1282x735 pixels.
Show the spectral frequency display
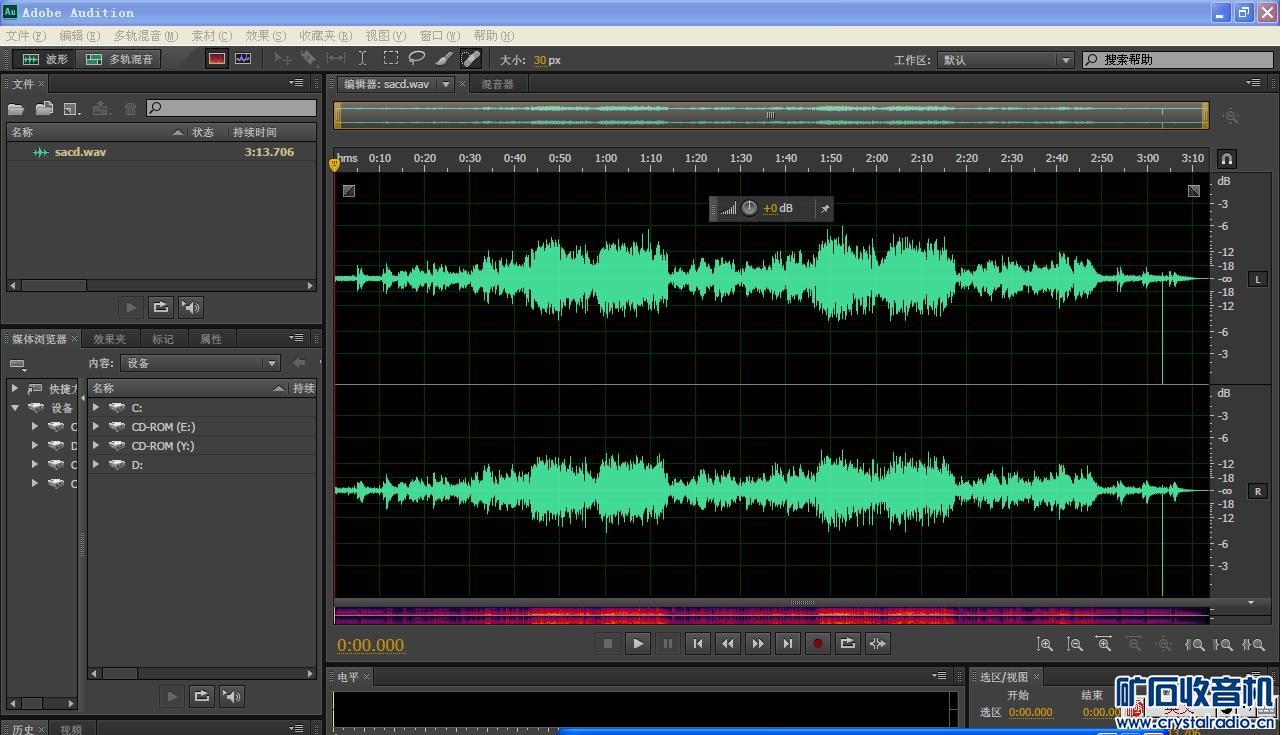click(217, 60)
